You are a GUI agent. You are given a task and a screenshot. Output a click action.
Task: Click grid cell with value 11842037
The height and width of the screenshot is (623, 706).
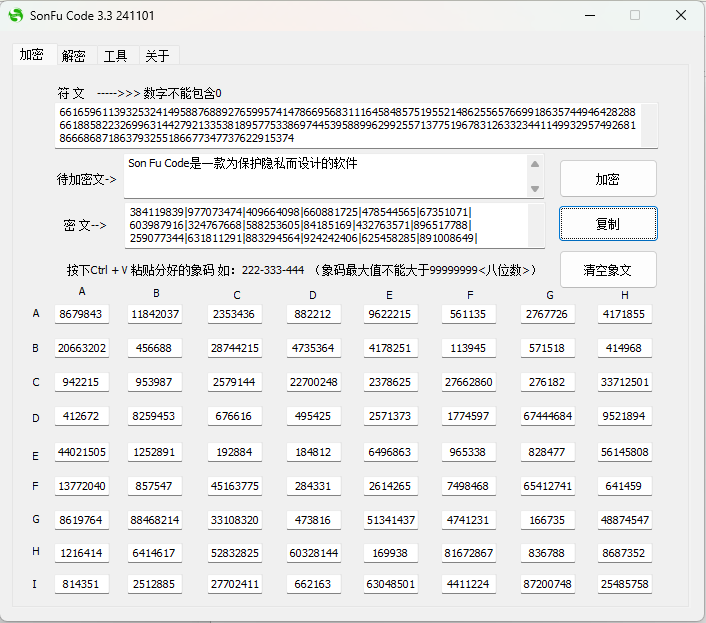pos(155,314)
